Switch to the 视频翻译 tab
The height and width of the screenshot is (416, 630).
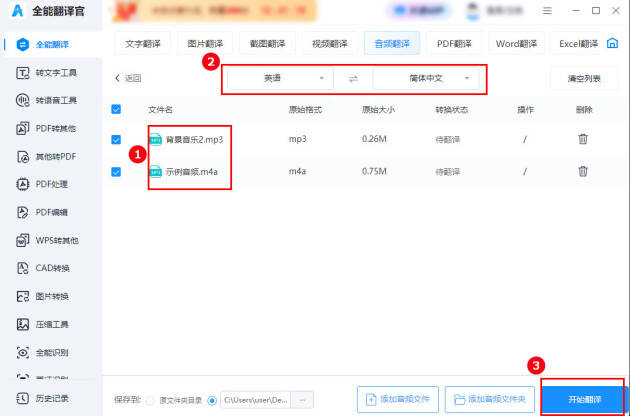pos(329,43)
